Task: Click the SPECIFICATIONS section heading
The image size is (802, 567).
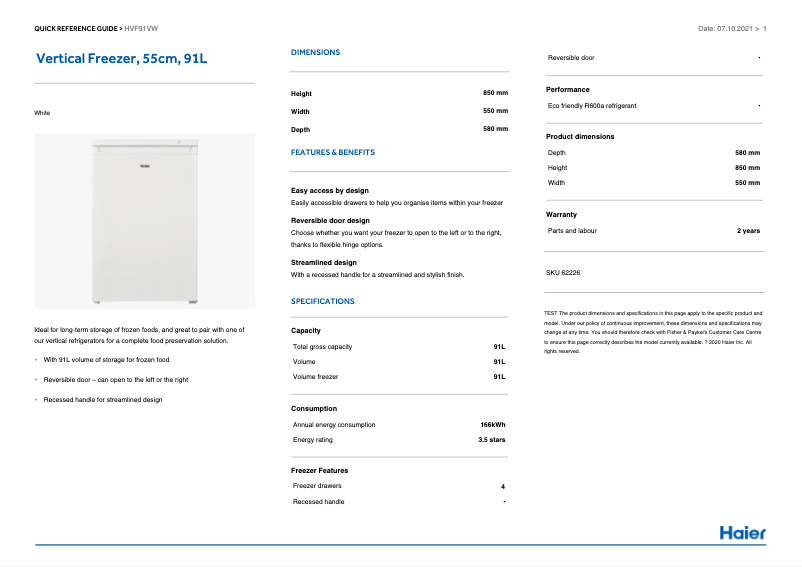Action: tap(322, 301)
